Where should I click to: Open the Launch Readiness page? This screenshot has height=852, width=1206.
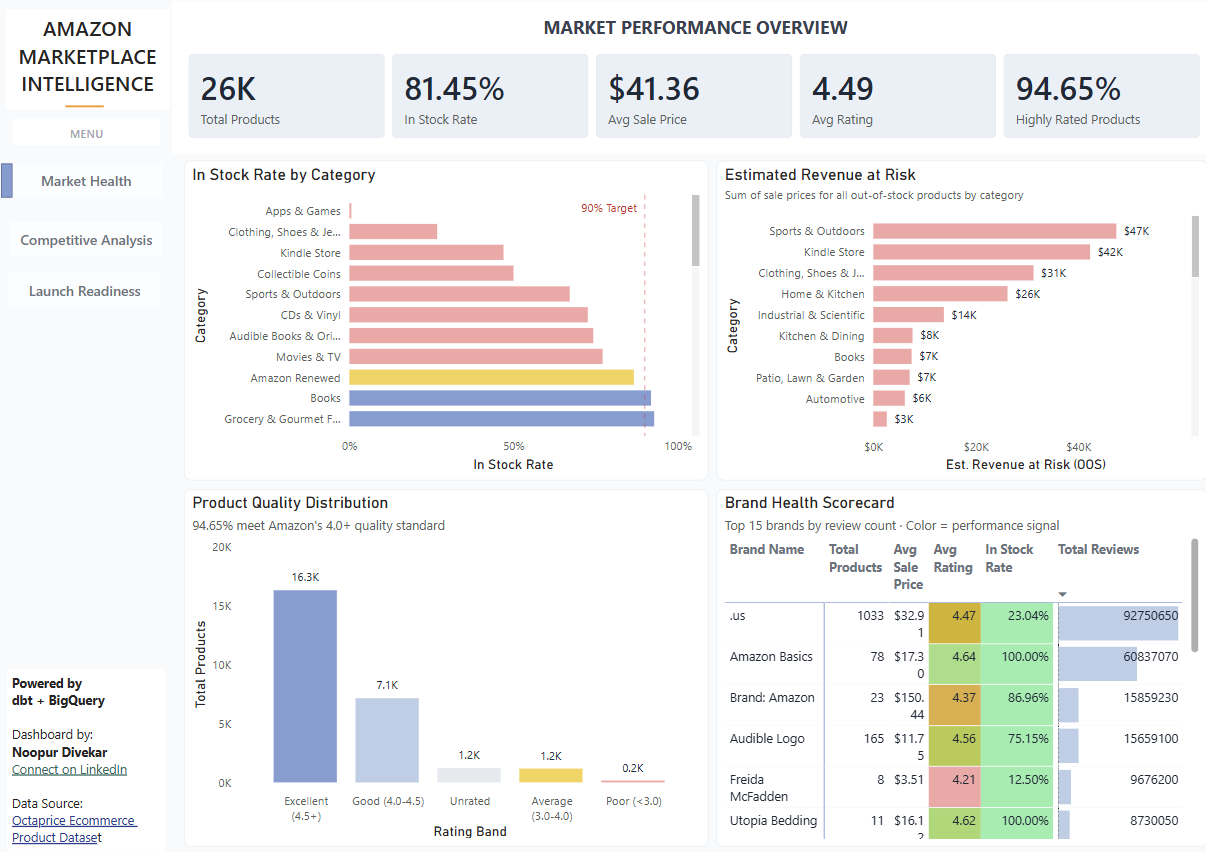tap(85, 291)
